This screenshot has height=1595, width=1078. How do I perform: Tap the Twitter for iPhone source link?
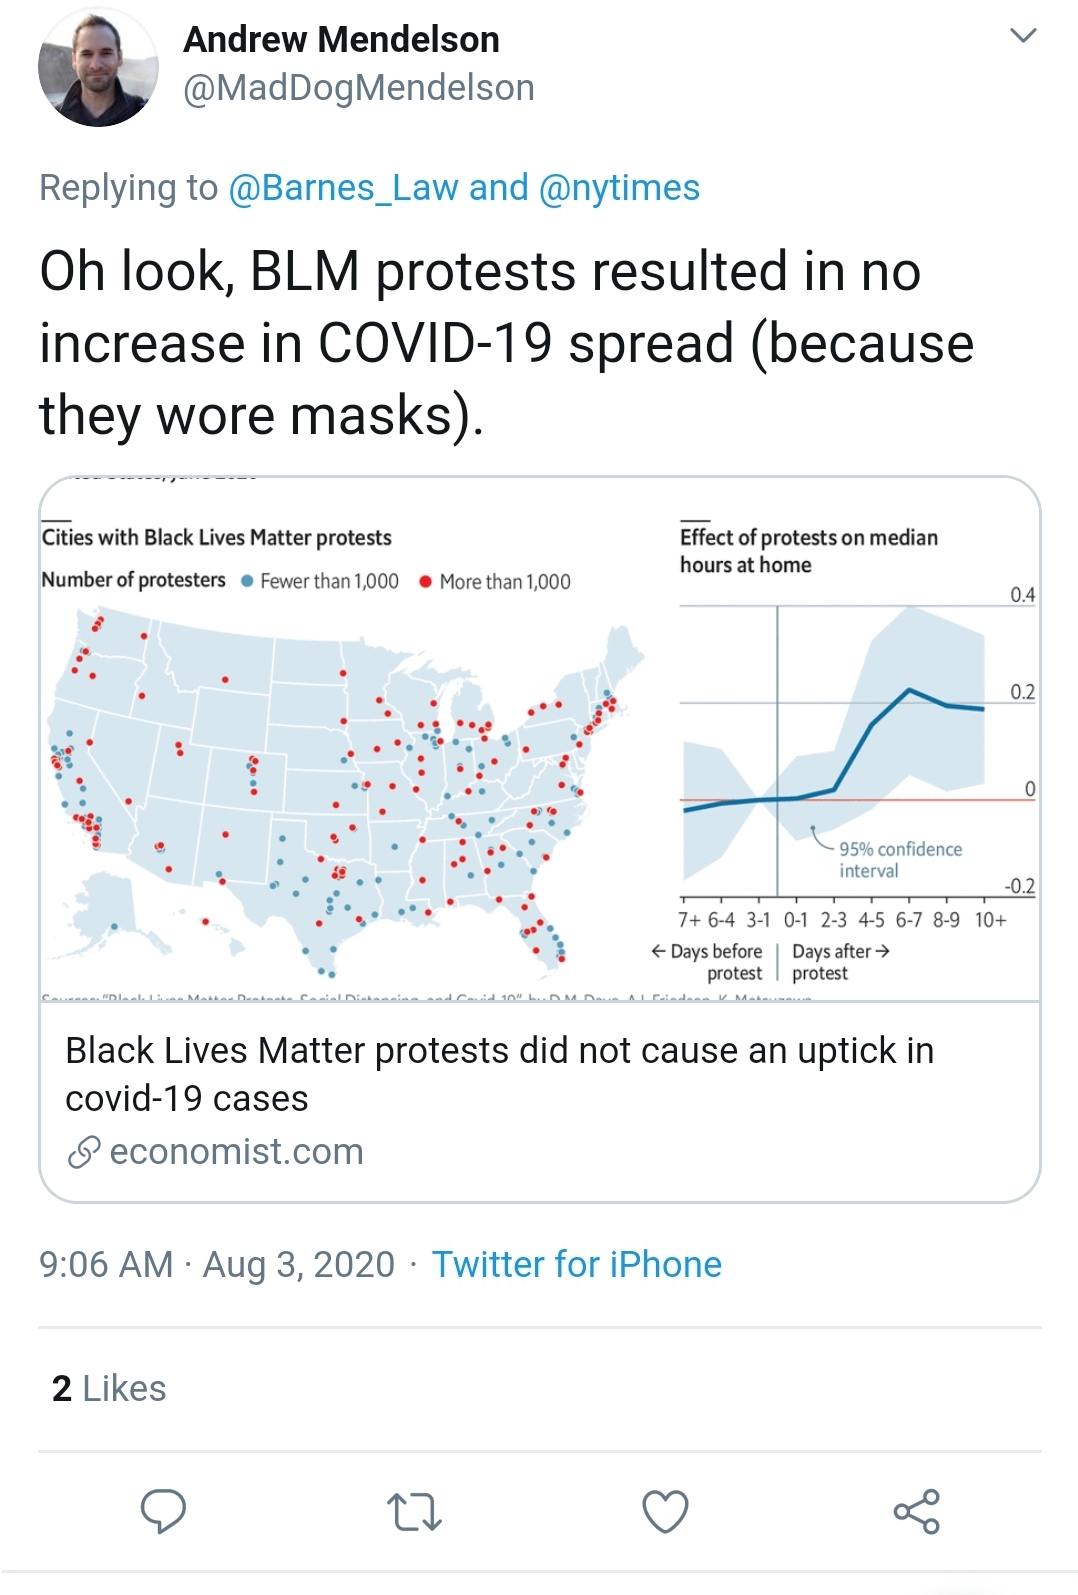[x=577, y=1264]
